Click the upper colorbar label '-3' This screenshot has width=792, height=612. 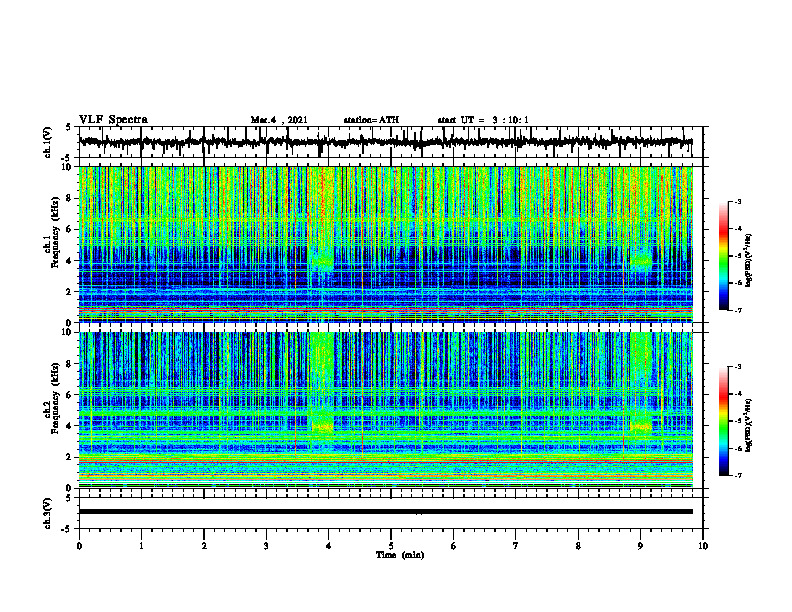coord(737,201)
